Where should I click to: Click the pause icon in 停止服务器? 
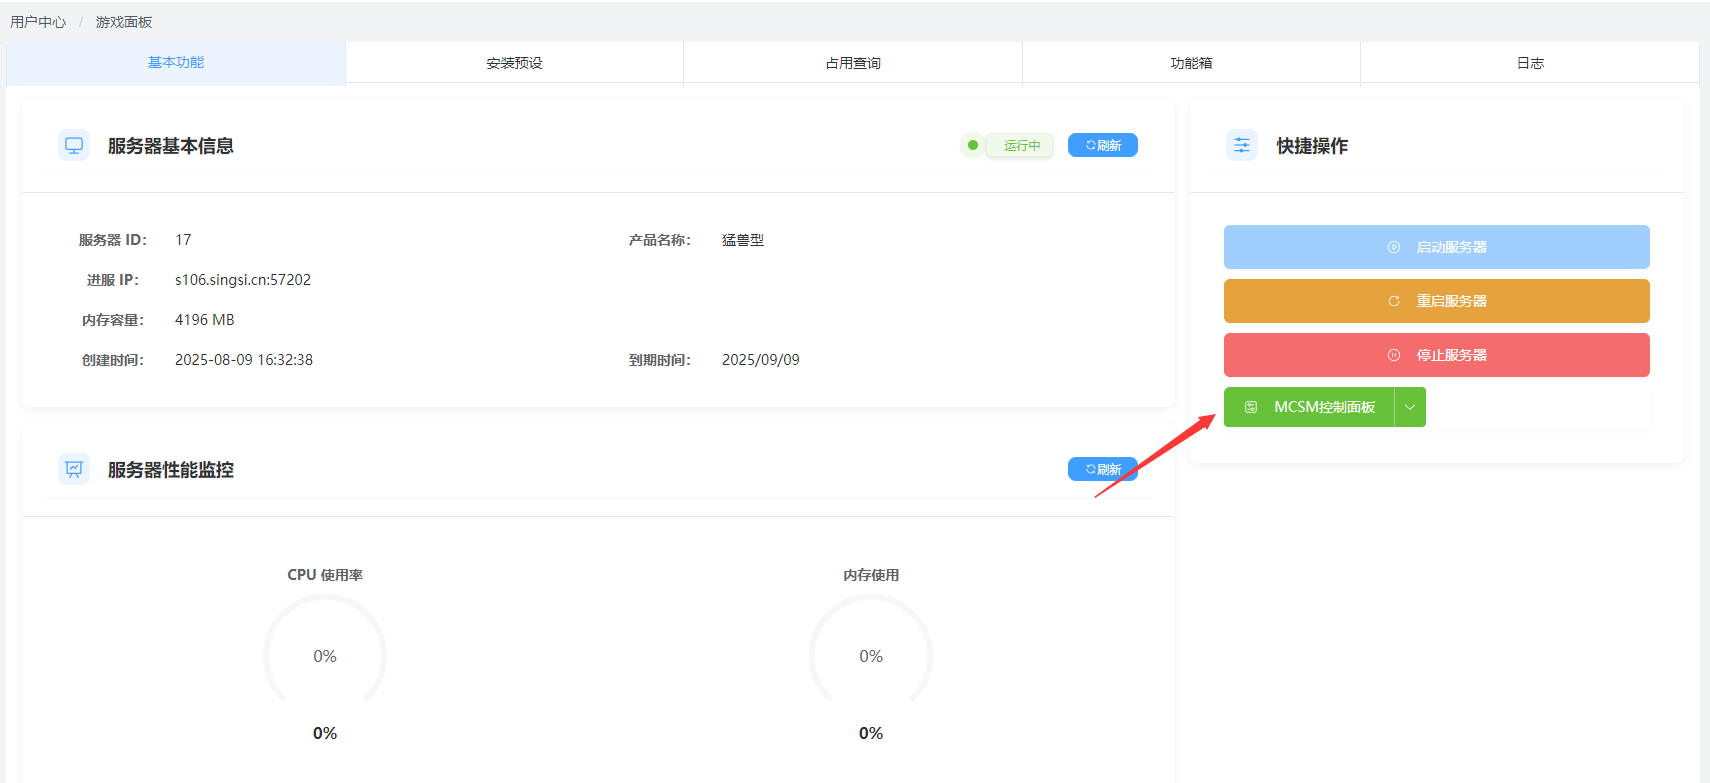[x=1394, y=355]
